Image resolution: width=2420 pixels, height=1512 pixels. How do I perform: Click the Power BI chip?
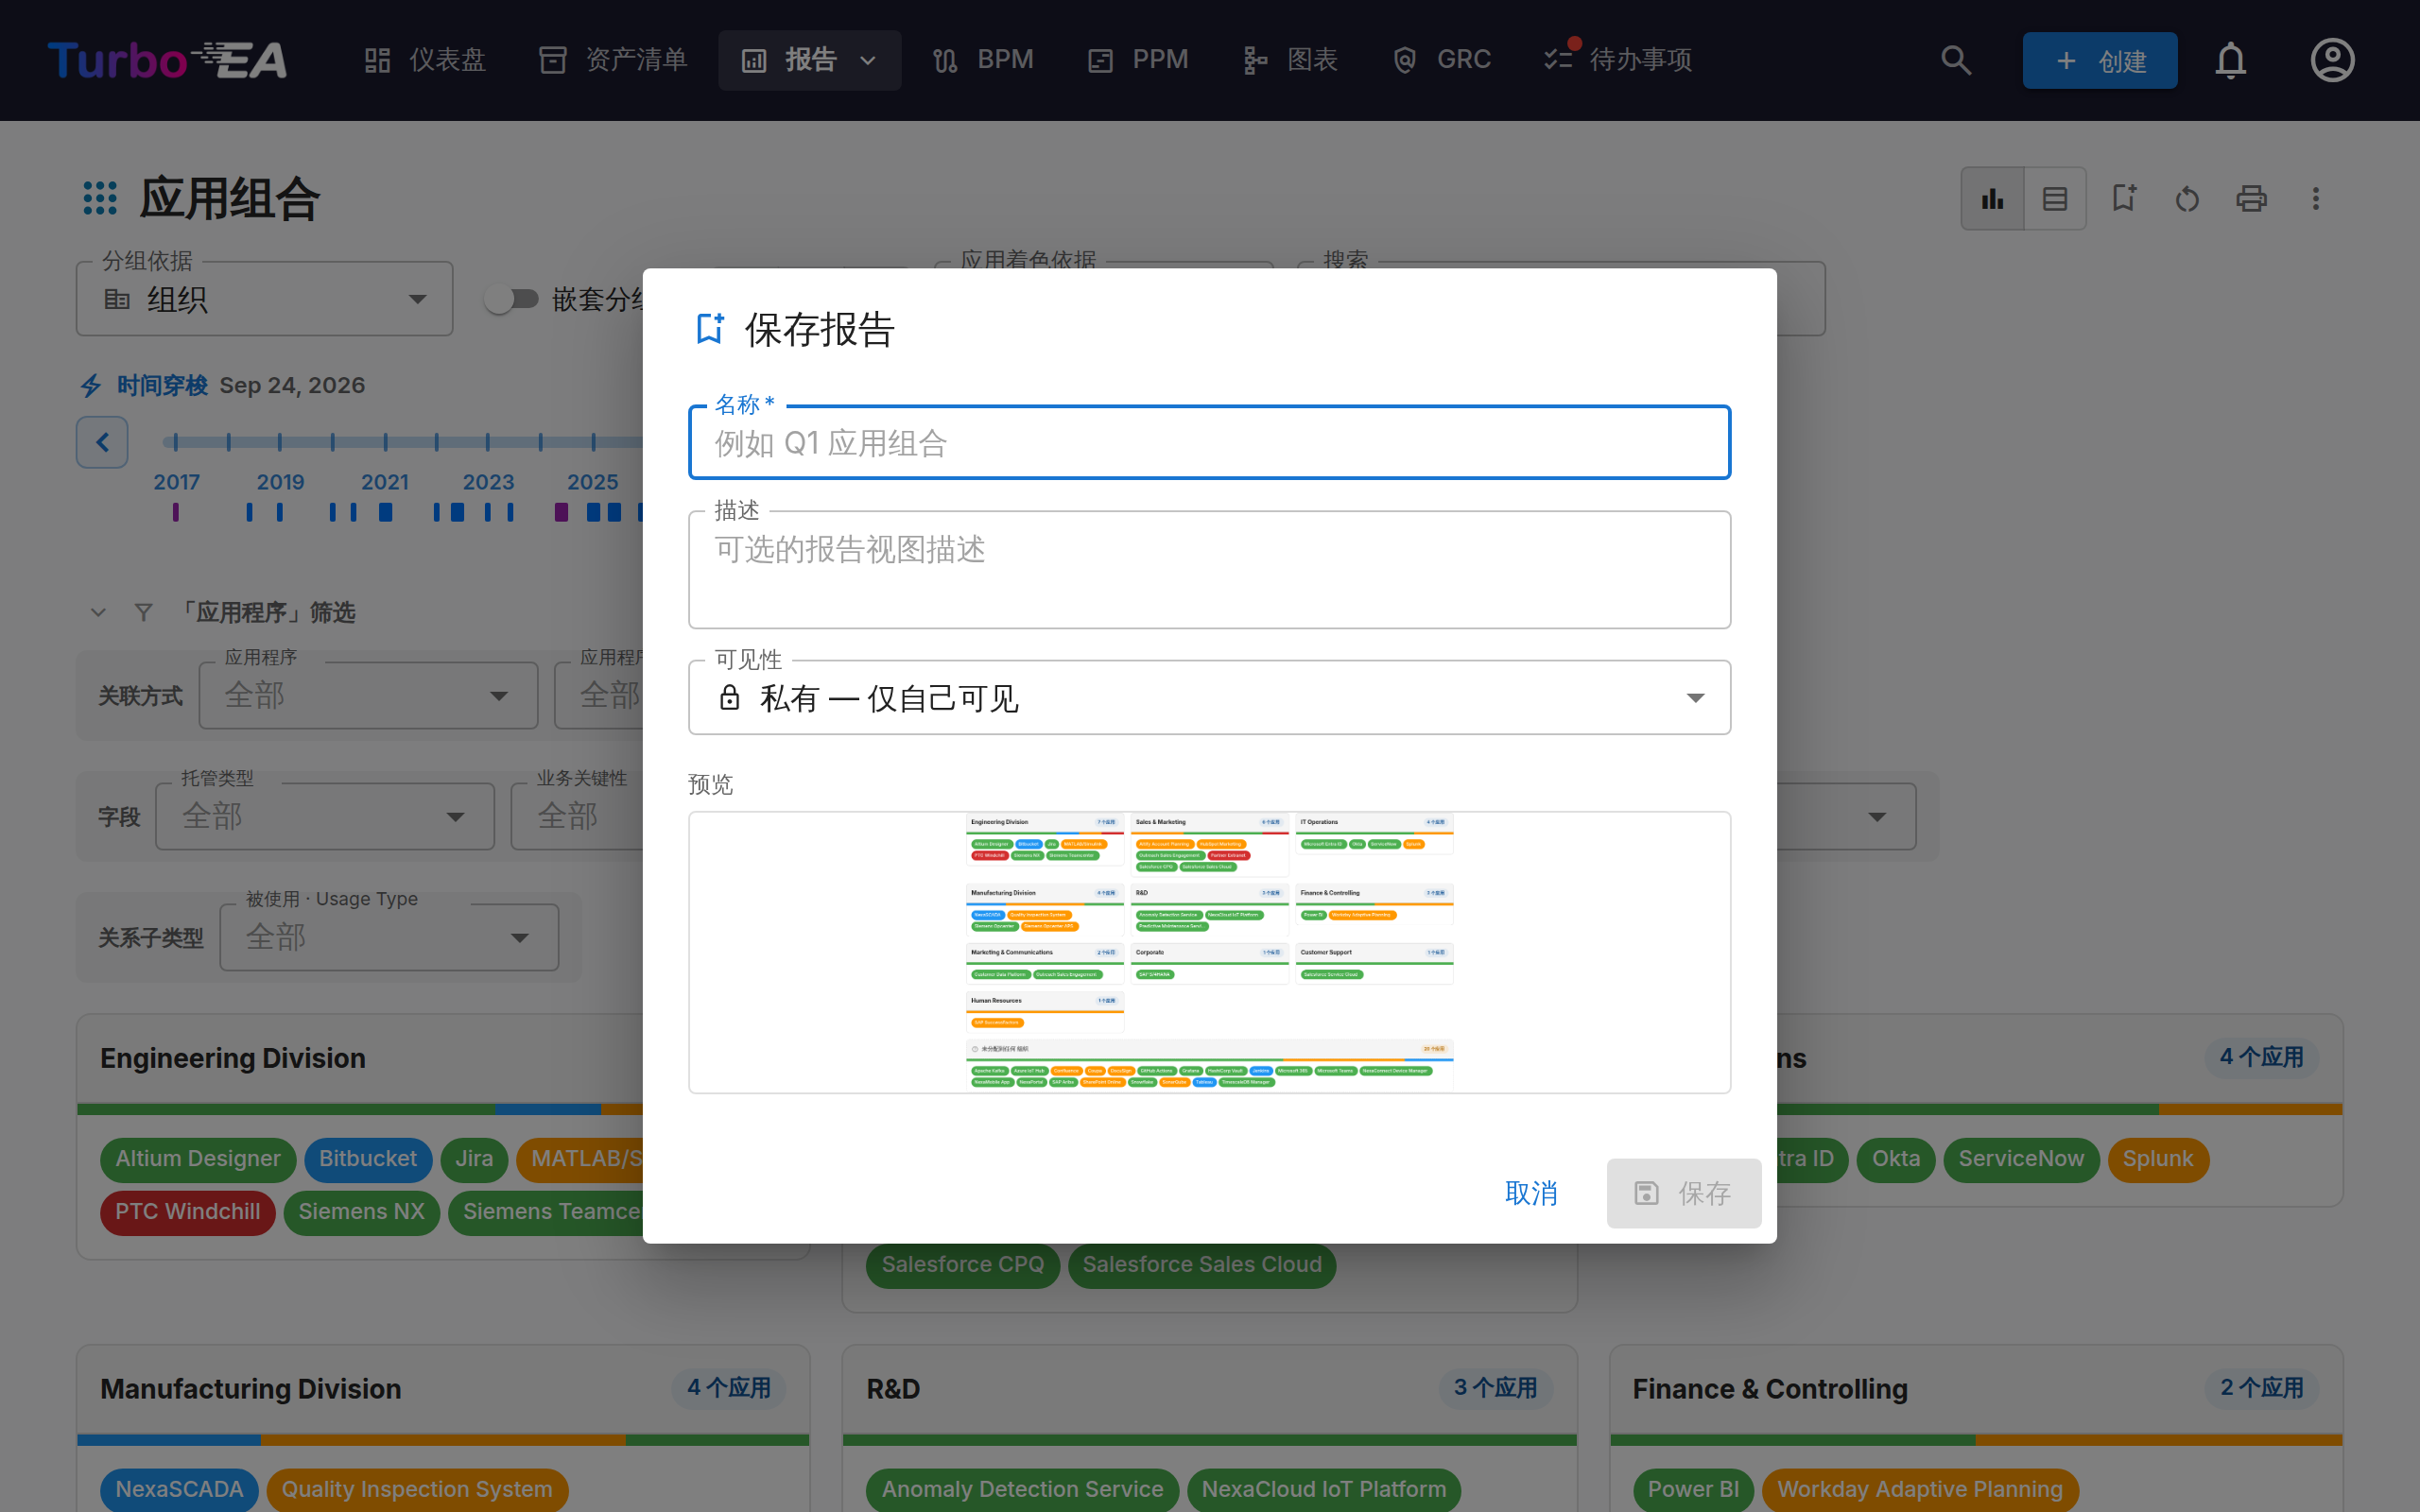pos(1693,1490)
